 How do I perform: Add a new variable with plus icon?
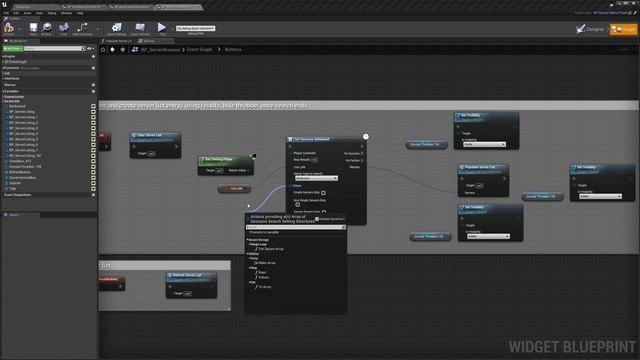[x=93, y=91]
